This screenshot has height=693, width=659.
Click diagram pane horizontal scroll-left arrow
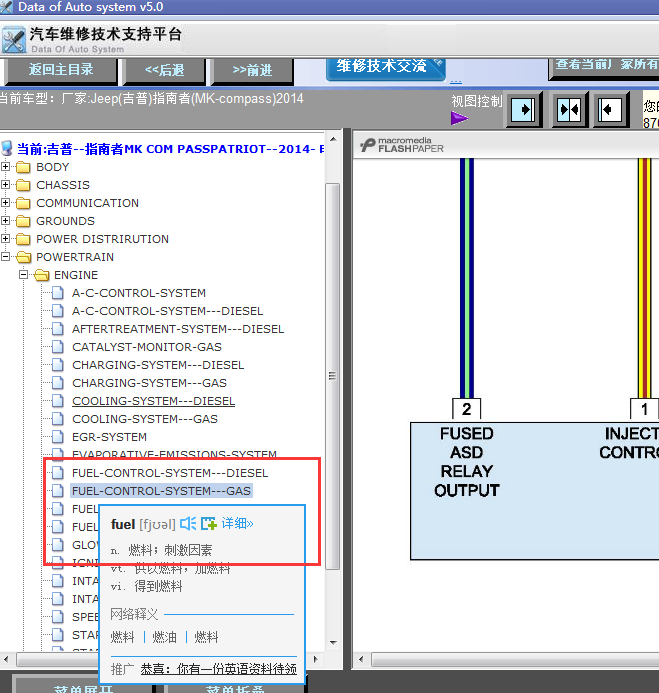pyautogui.click(x=361, y=659)
